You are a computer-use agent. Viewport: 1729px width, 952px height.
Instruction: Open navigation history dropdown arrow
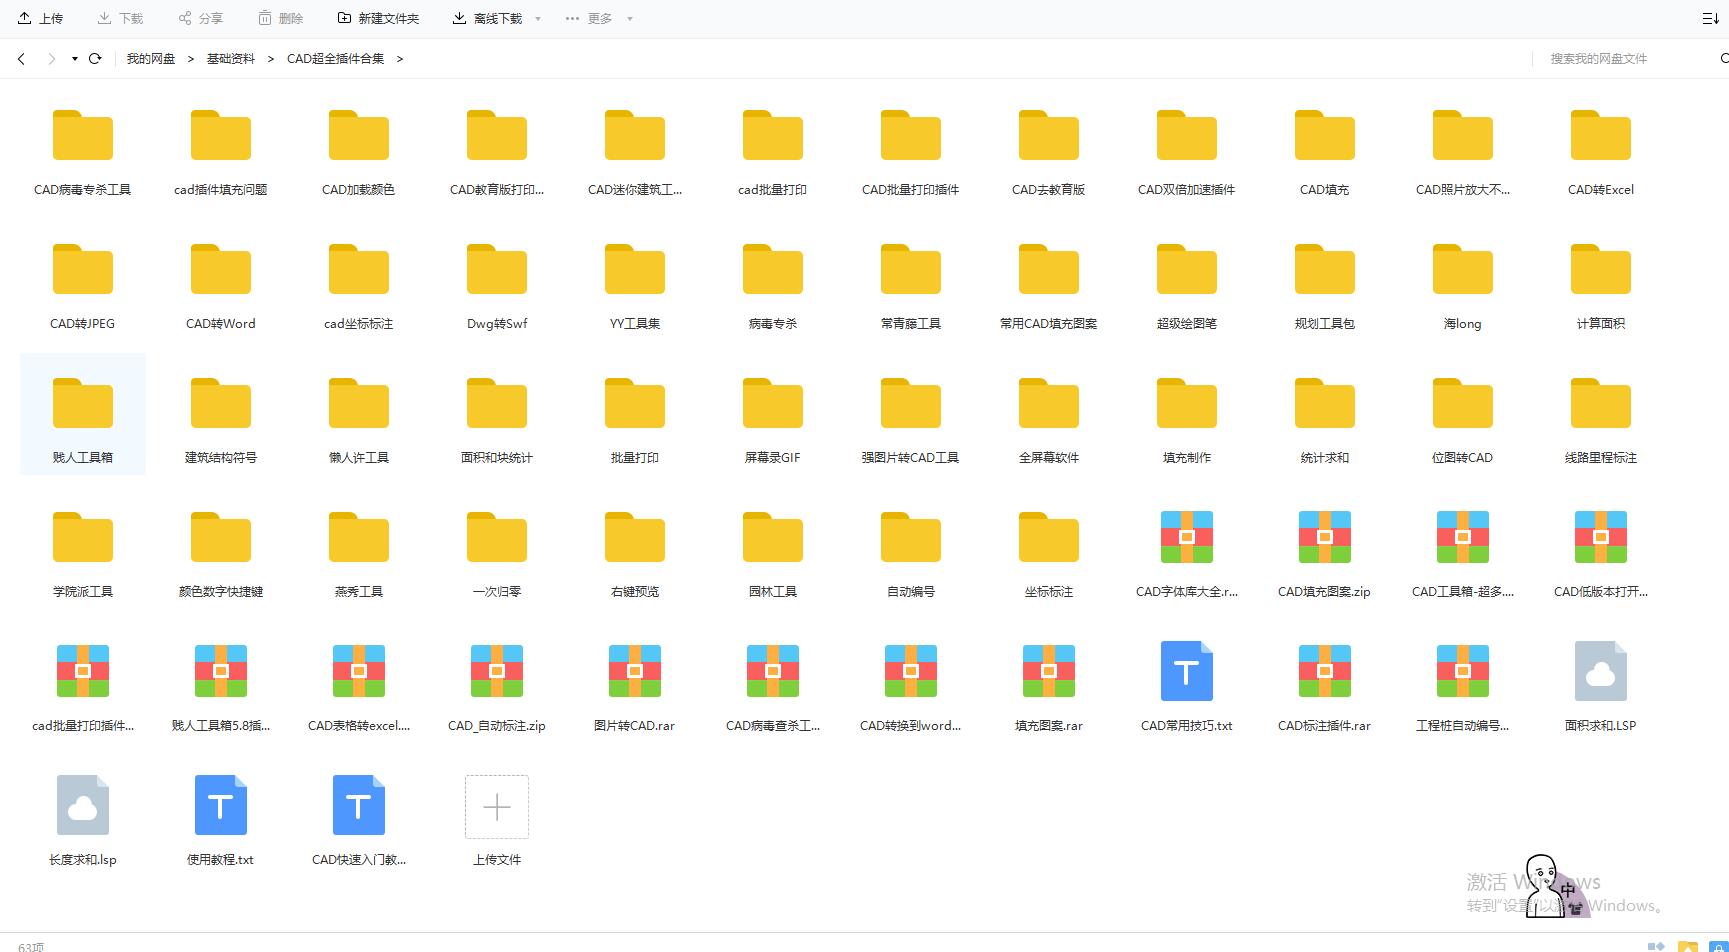click(x=75, y=59)
